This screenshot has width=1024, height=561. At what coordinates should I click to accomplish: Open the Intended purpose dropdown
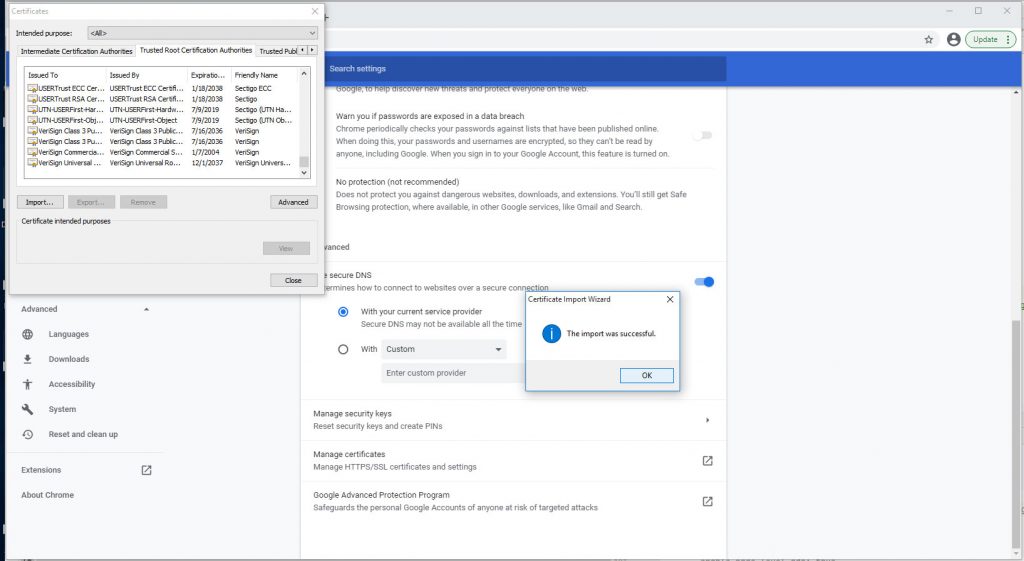(202, 33)
